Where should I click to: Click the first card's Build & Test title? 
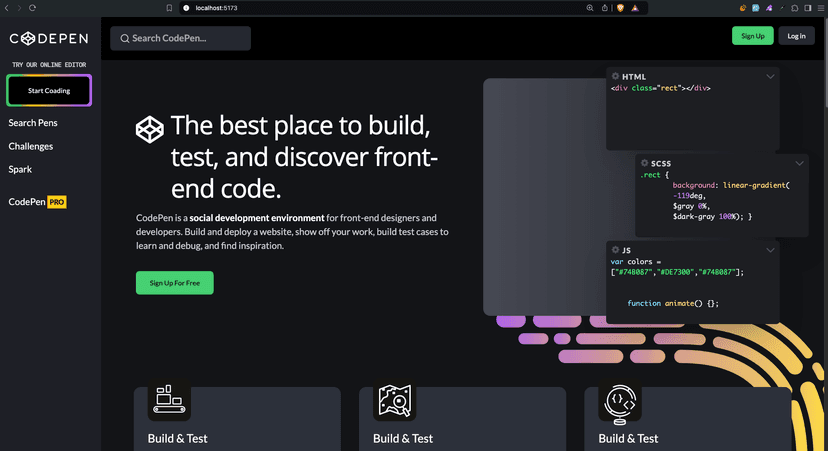click(x=177, y=438)
